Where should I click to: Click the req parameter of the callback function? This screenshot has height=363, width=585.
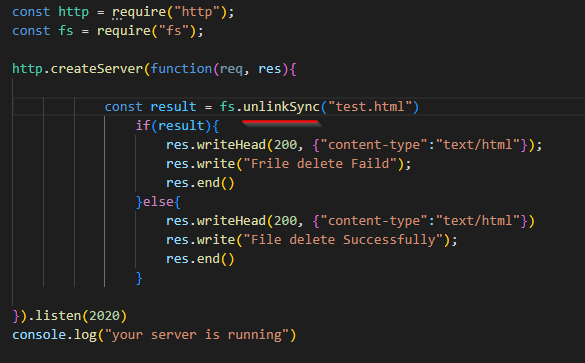click(x=231, y=69)
